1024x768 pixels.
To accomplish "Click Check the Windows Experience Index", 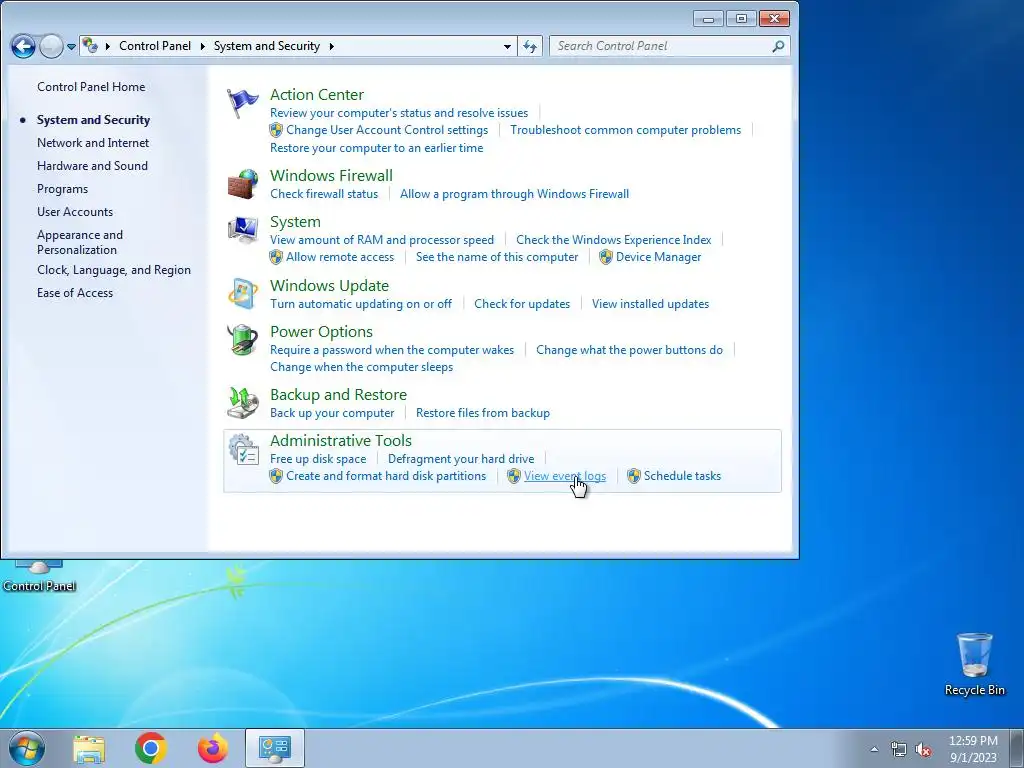I will coord(613,240).
